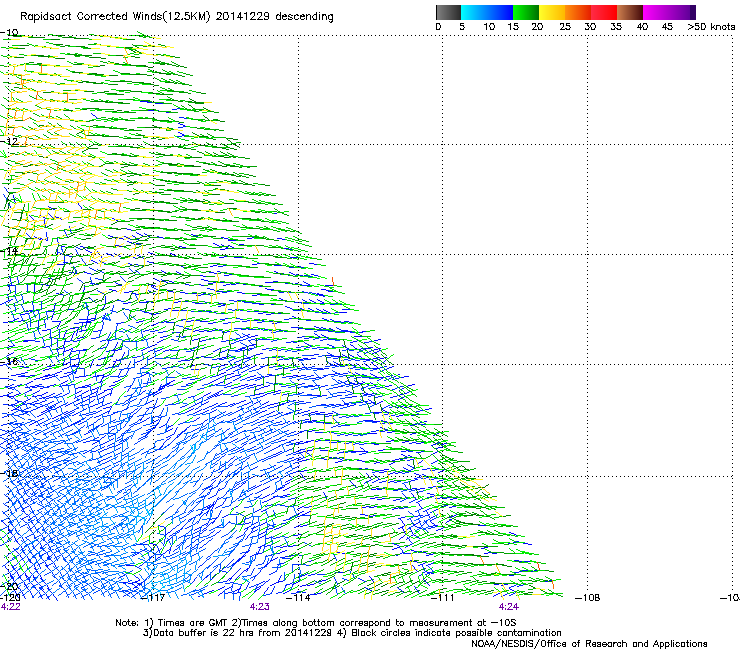Pick the green 15–20 knots legend color
Viewport: 740px width, 650px height.
[526, 12]
